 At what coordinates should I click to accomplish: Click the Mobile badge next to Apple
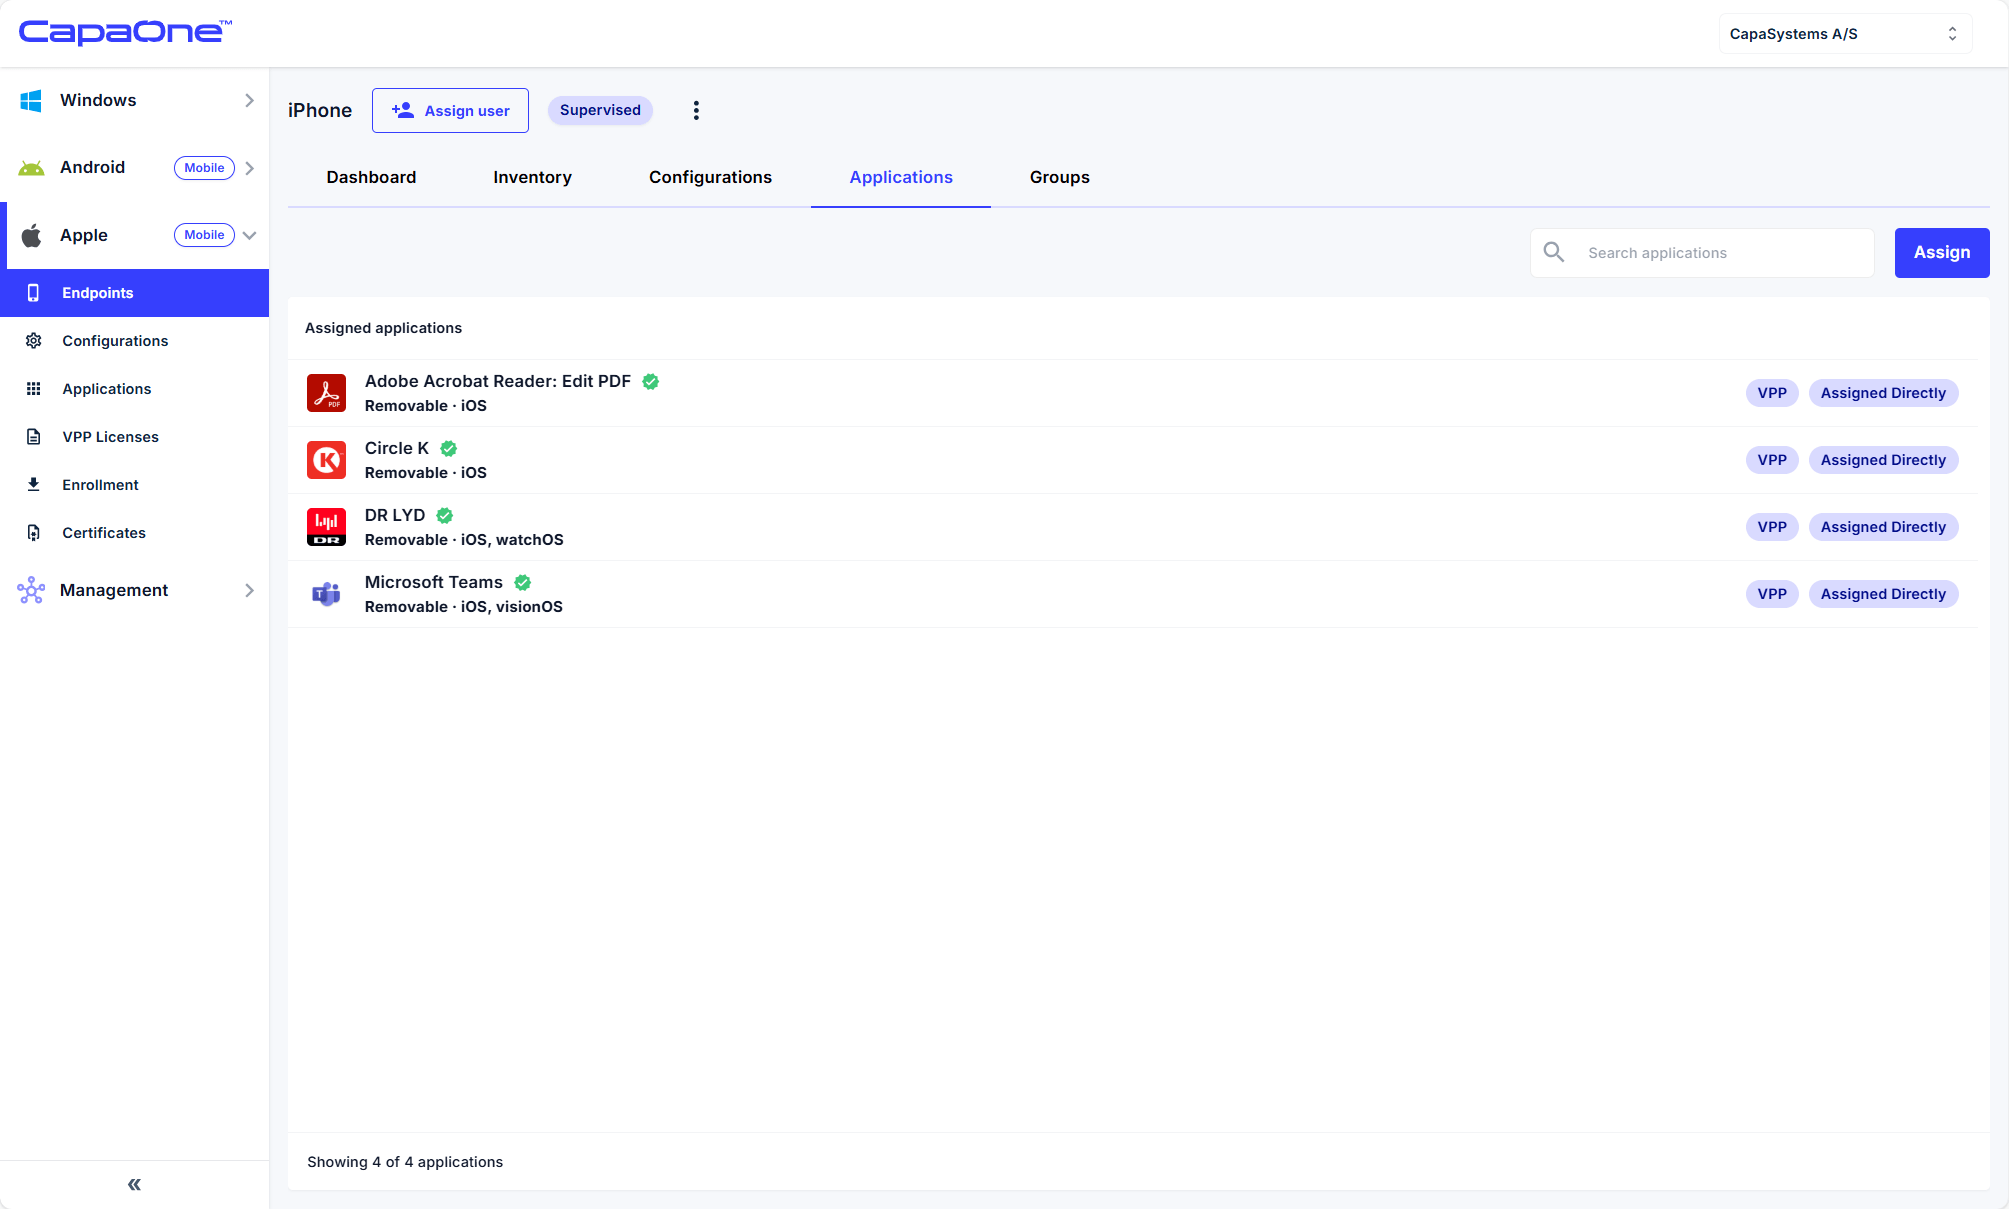pyautogui.click(x=204, y=235)
